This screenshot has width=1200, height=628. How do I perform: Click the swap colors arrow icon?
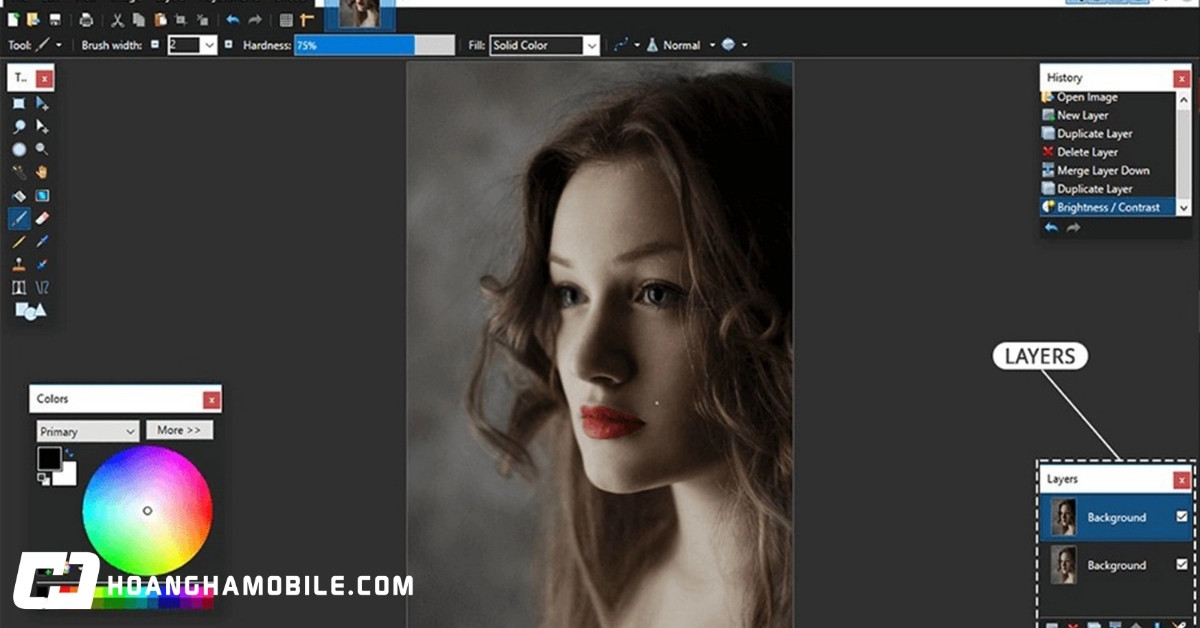(x=68, y=454)
